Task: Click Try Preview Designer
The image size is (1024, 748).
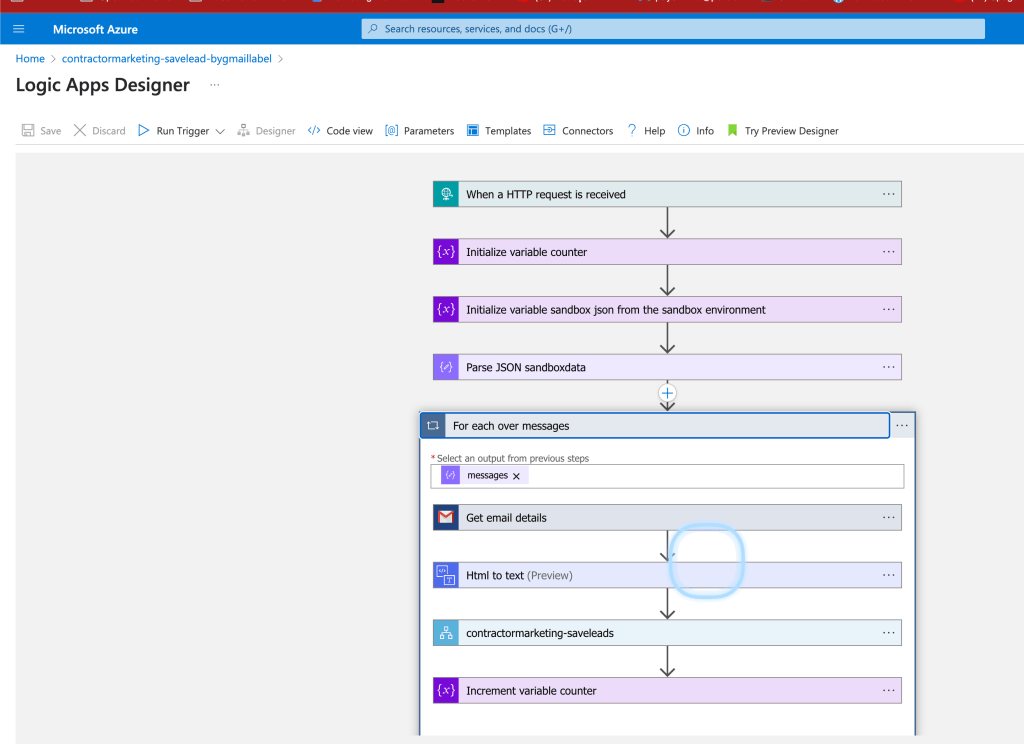Action: 792,131
